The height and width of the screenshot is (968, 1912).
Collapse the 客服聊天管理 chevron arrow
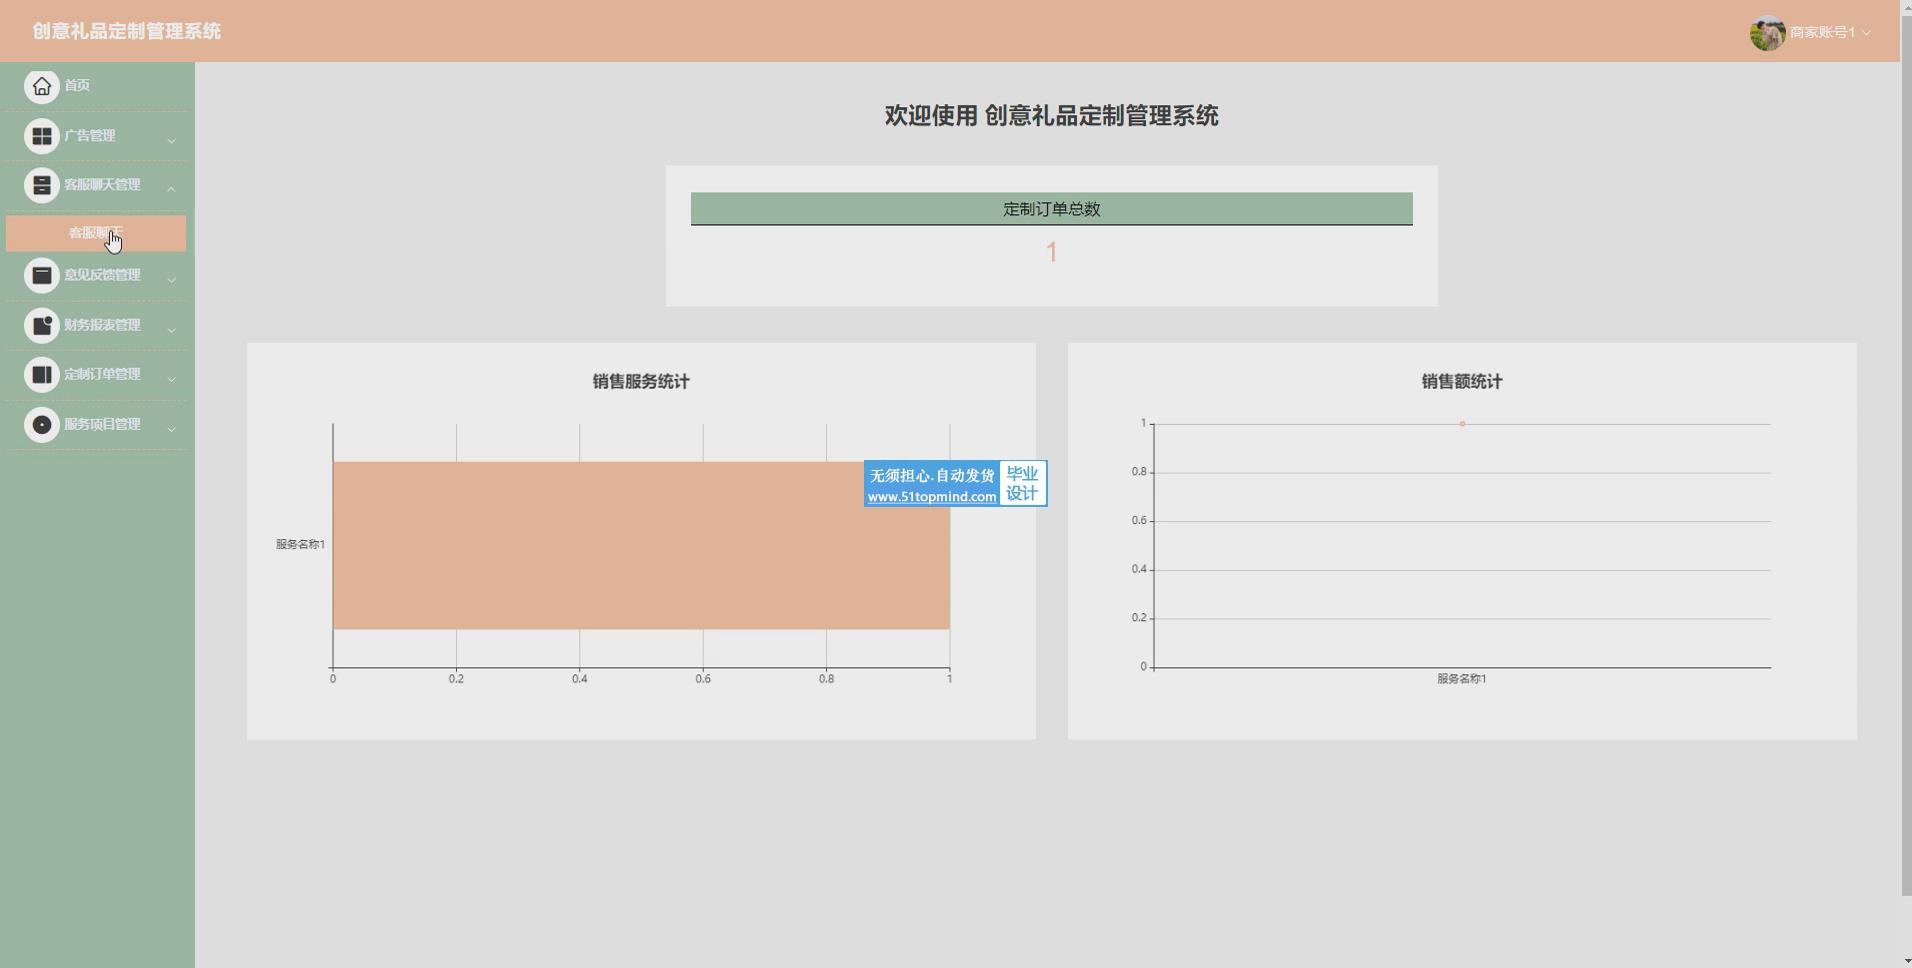[171, 189]
